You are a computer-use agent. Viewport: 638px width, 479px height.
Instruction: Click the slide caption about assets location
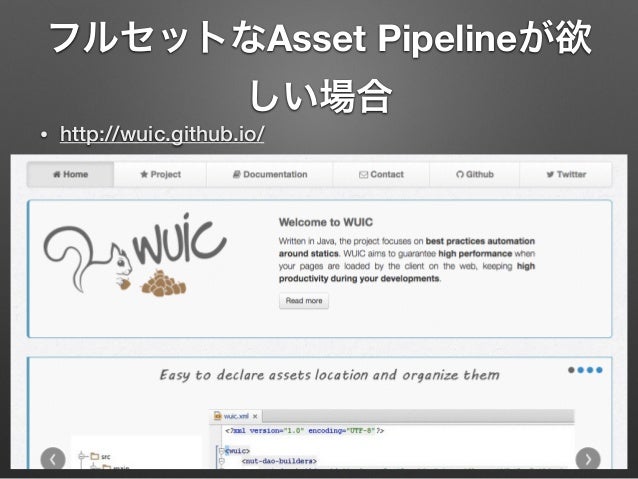click(330, 375)
